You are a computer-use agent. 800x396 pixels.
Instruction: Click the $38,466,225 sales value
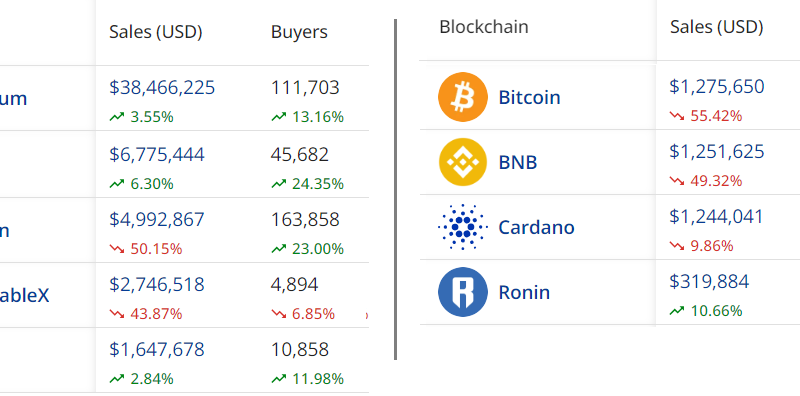(162, 88)
